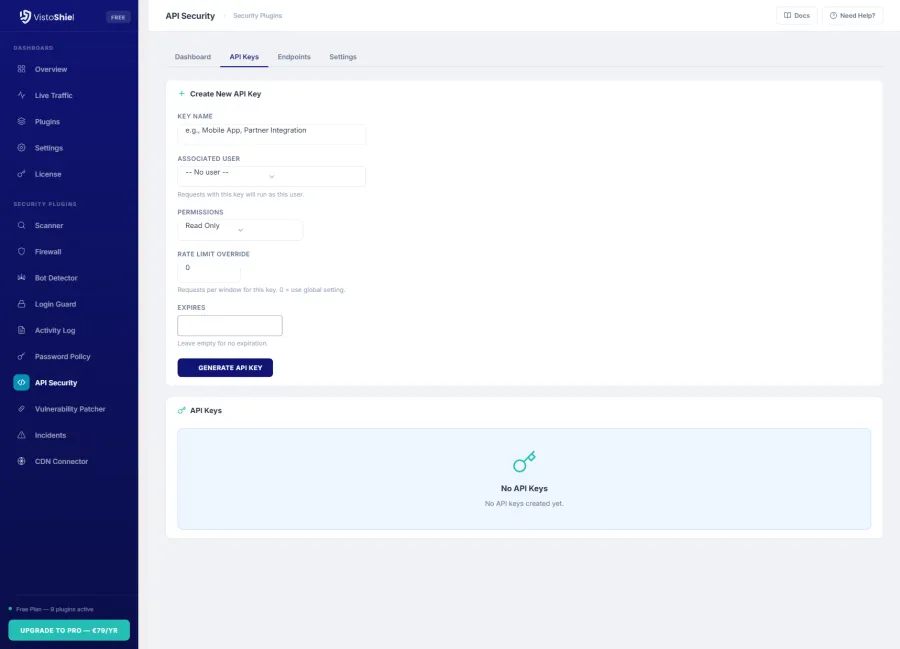Switch to the Endpoints tab
Viewport: 900px width, 649px height.
pos(294,57)
